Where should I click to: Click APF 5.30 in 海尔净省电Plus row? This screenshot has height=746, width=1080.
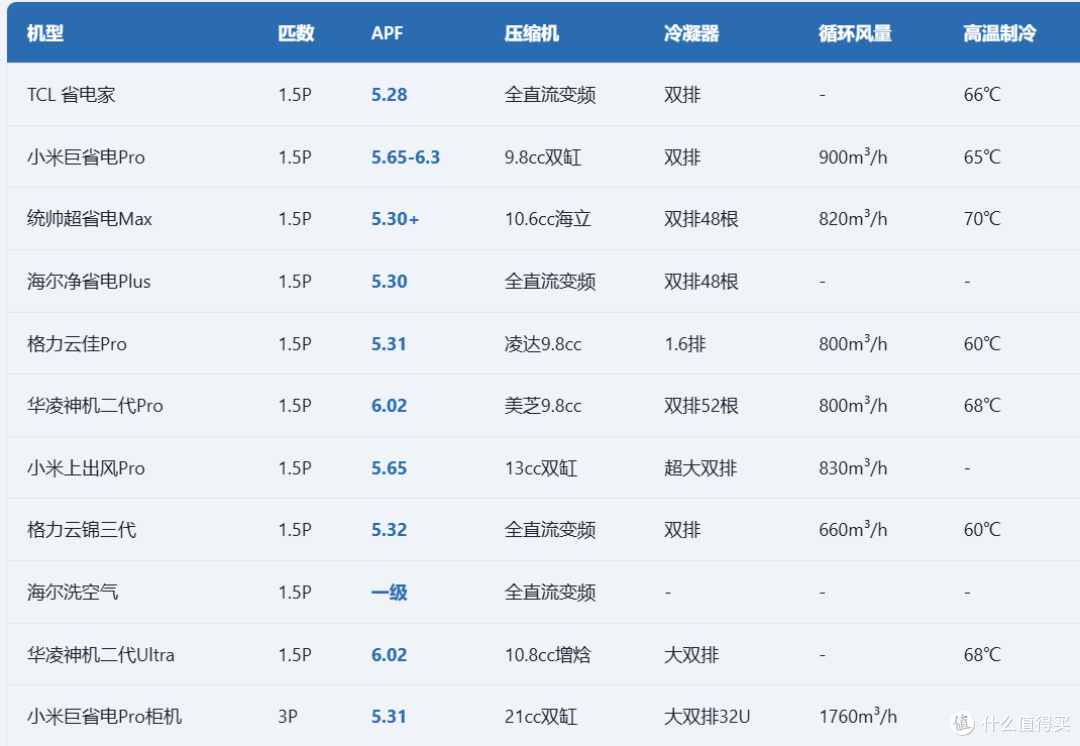coord(389,281)
